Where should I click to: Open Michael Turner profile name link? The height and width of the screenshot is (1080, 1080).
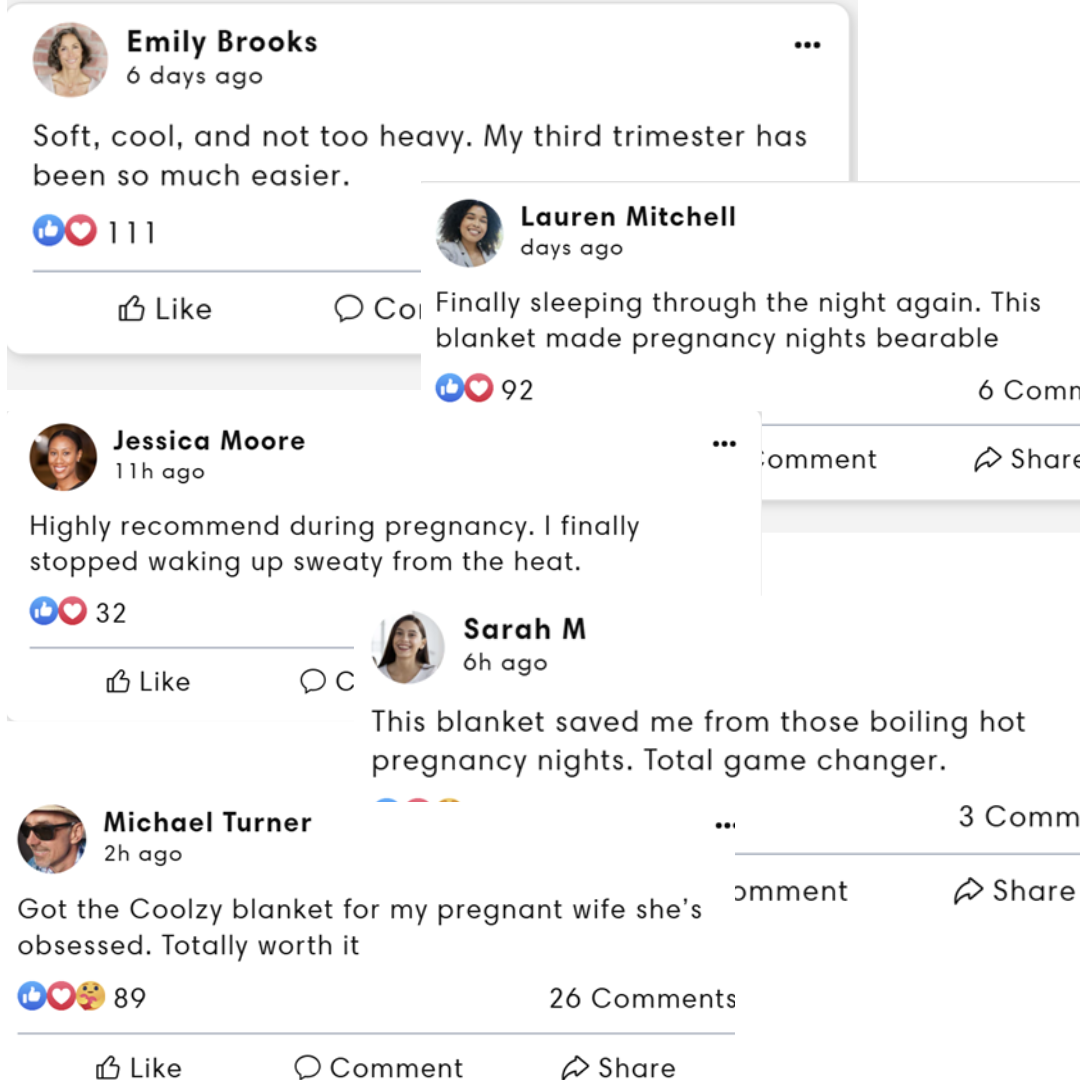click(x=207, y=822)
